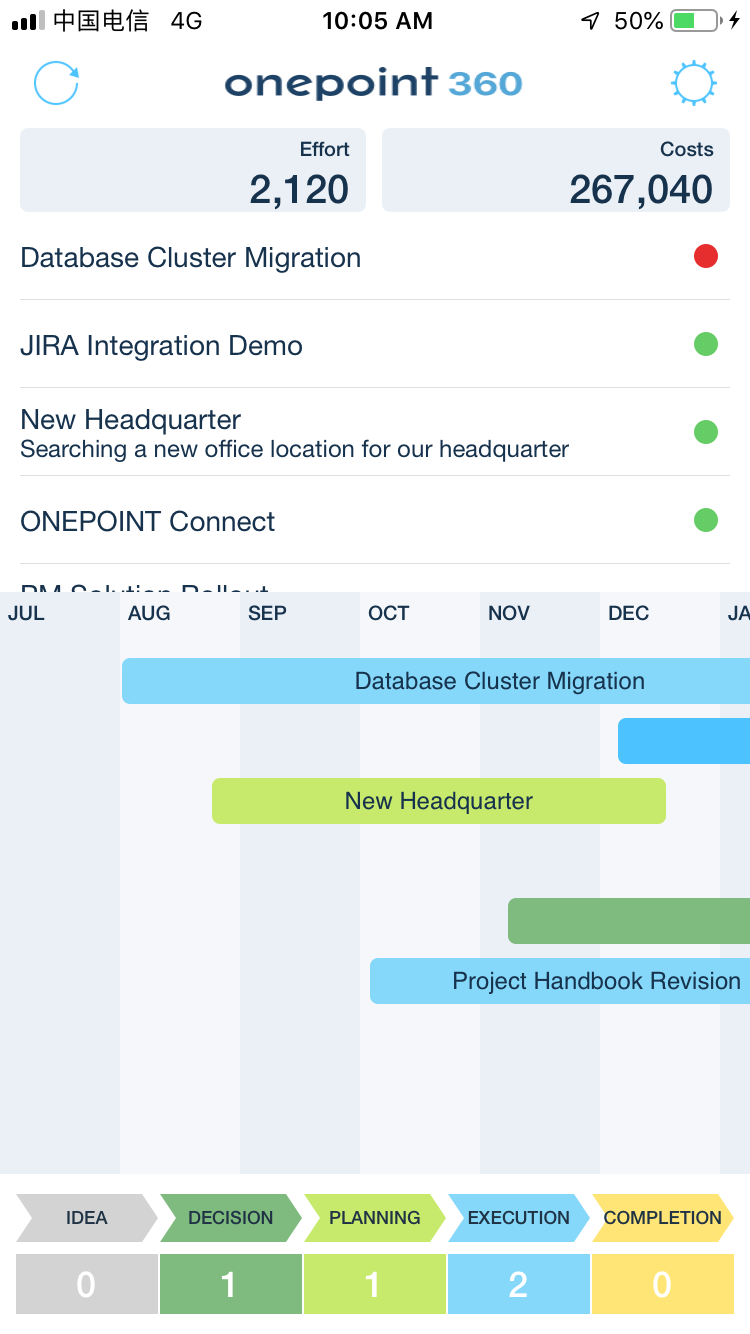750x1334 pixels.
Task: Filter by IDEA phase
Action: [x=87, y=1218]
